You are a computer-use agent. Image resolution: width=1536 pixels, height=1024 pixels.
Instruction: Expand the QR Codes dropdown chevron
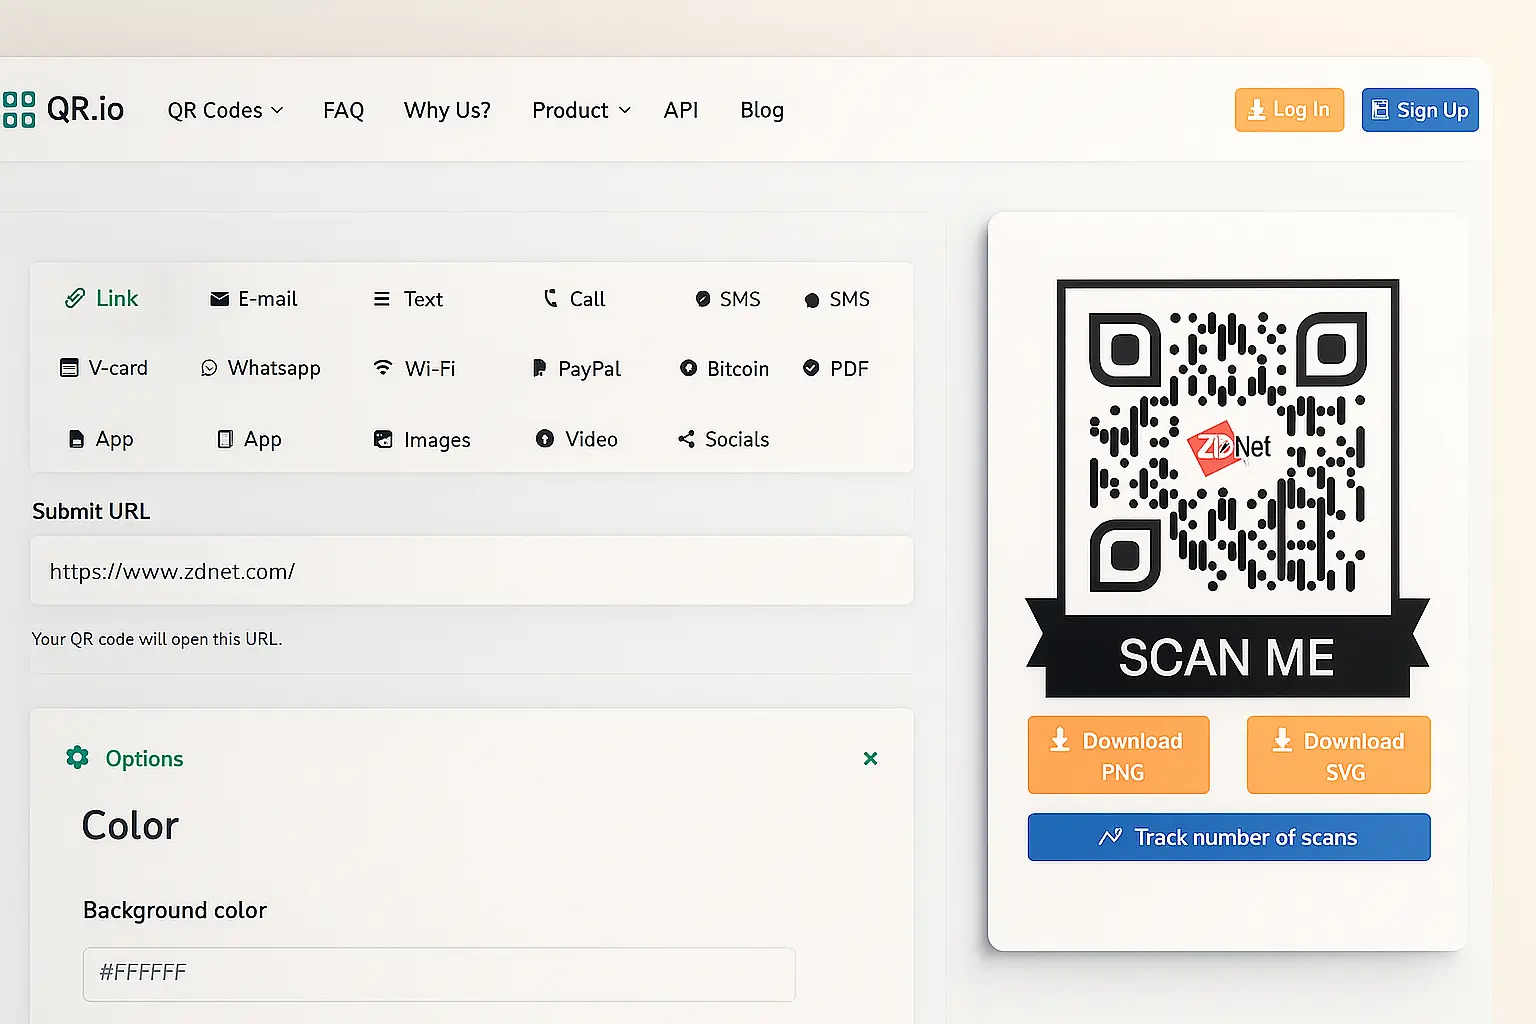click(x=277, y=110)
